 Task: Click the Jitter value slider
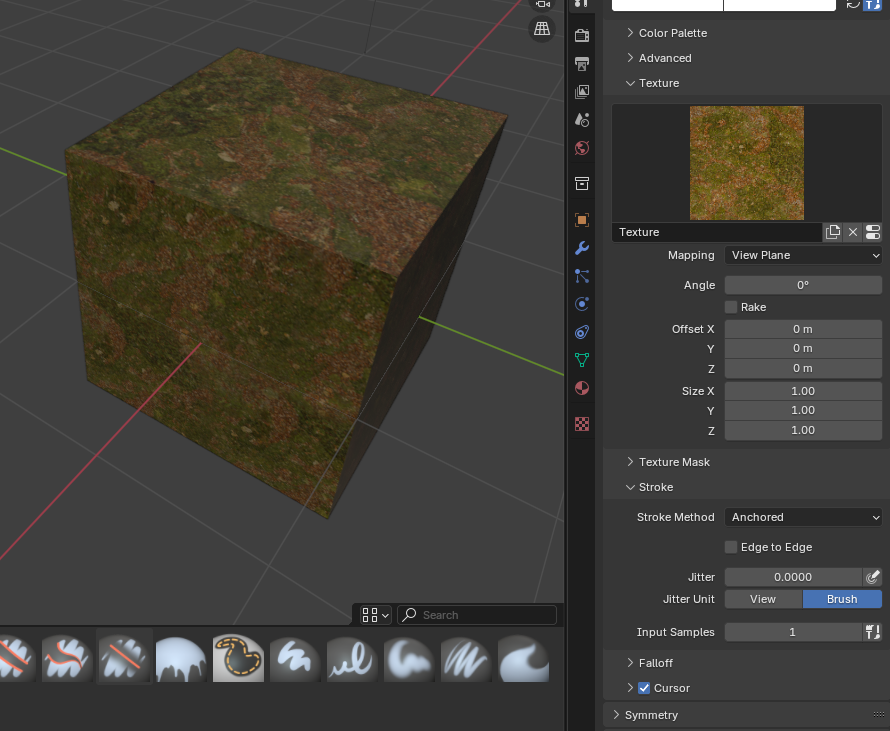click(792, 577)
